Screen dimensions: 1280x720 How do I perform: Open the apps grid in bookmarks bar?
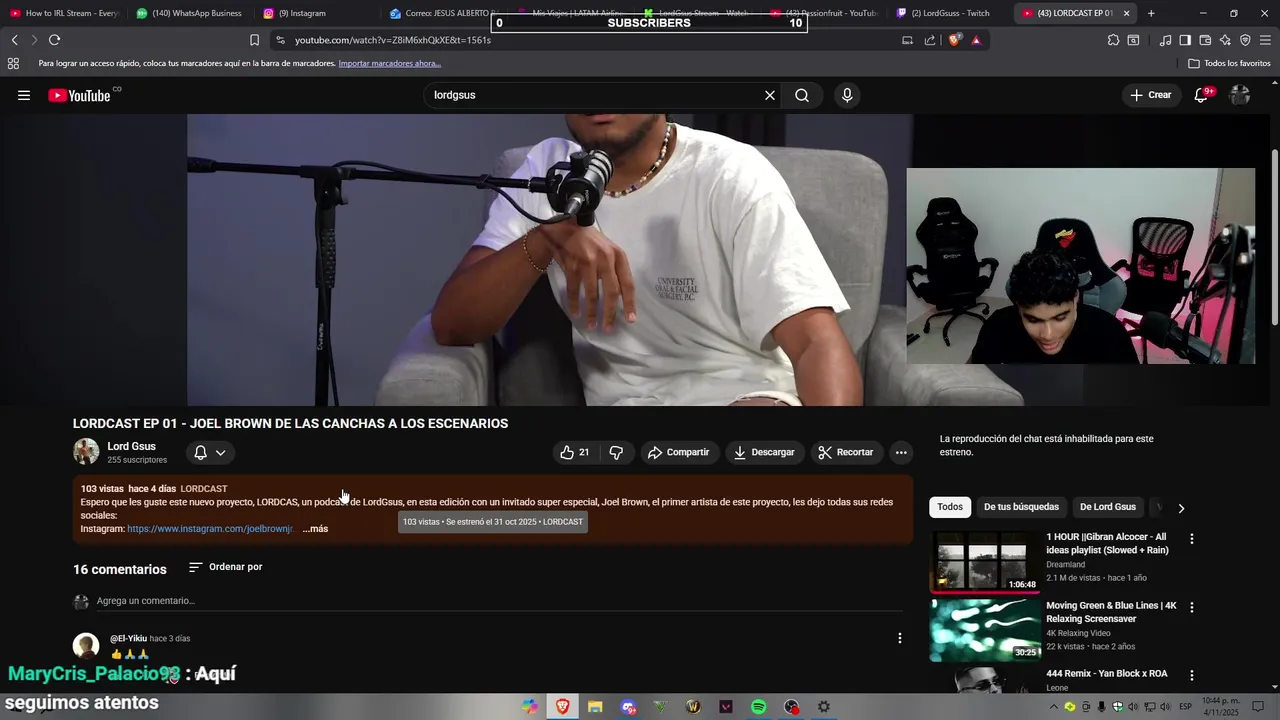(13, 63)
